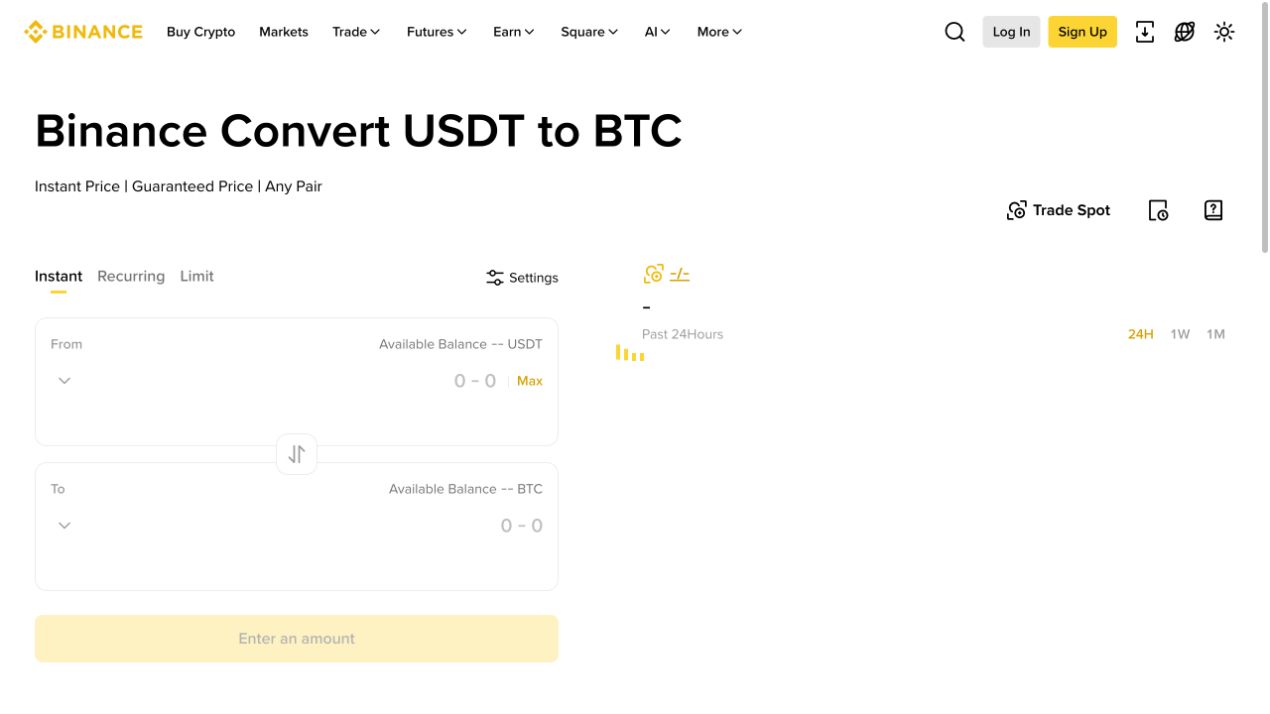Click the To amount input field
Screen dimensions: 1270x714
pyautogui.click(x=522, y=526)
